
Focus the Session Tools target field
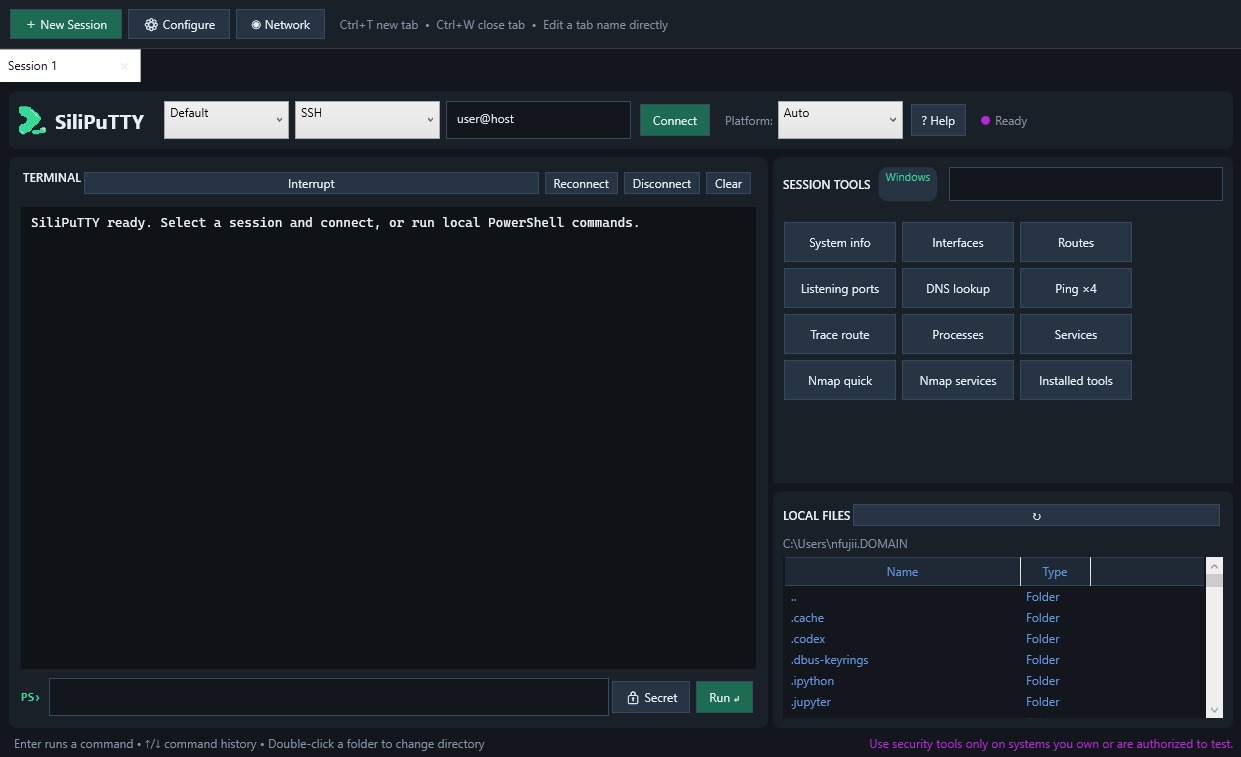(1086, 184)
